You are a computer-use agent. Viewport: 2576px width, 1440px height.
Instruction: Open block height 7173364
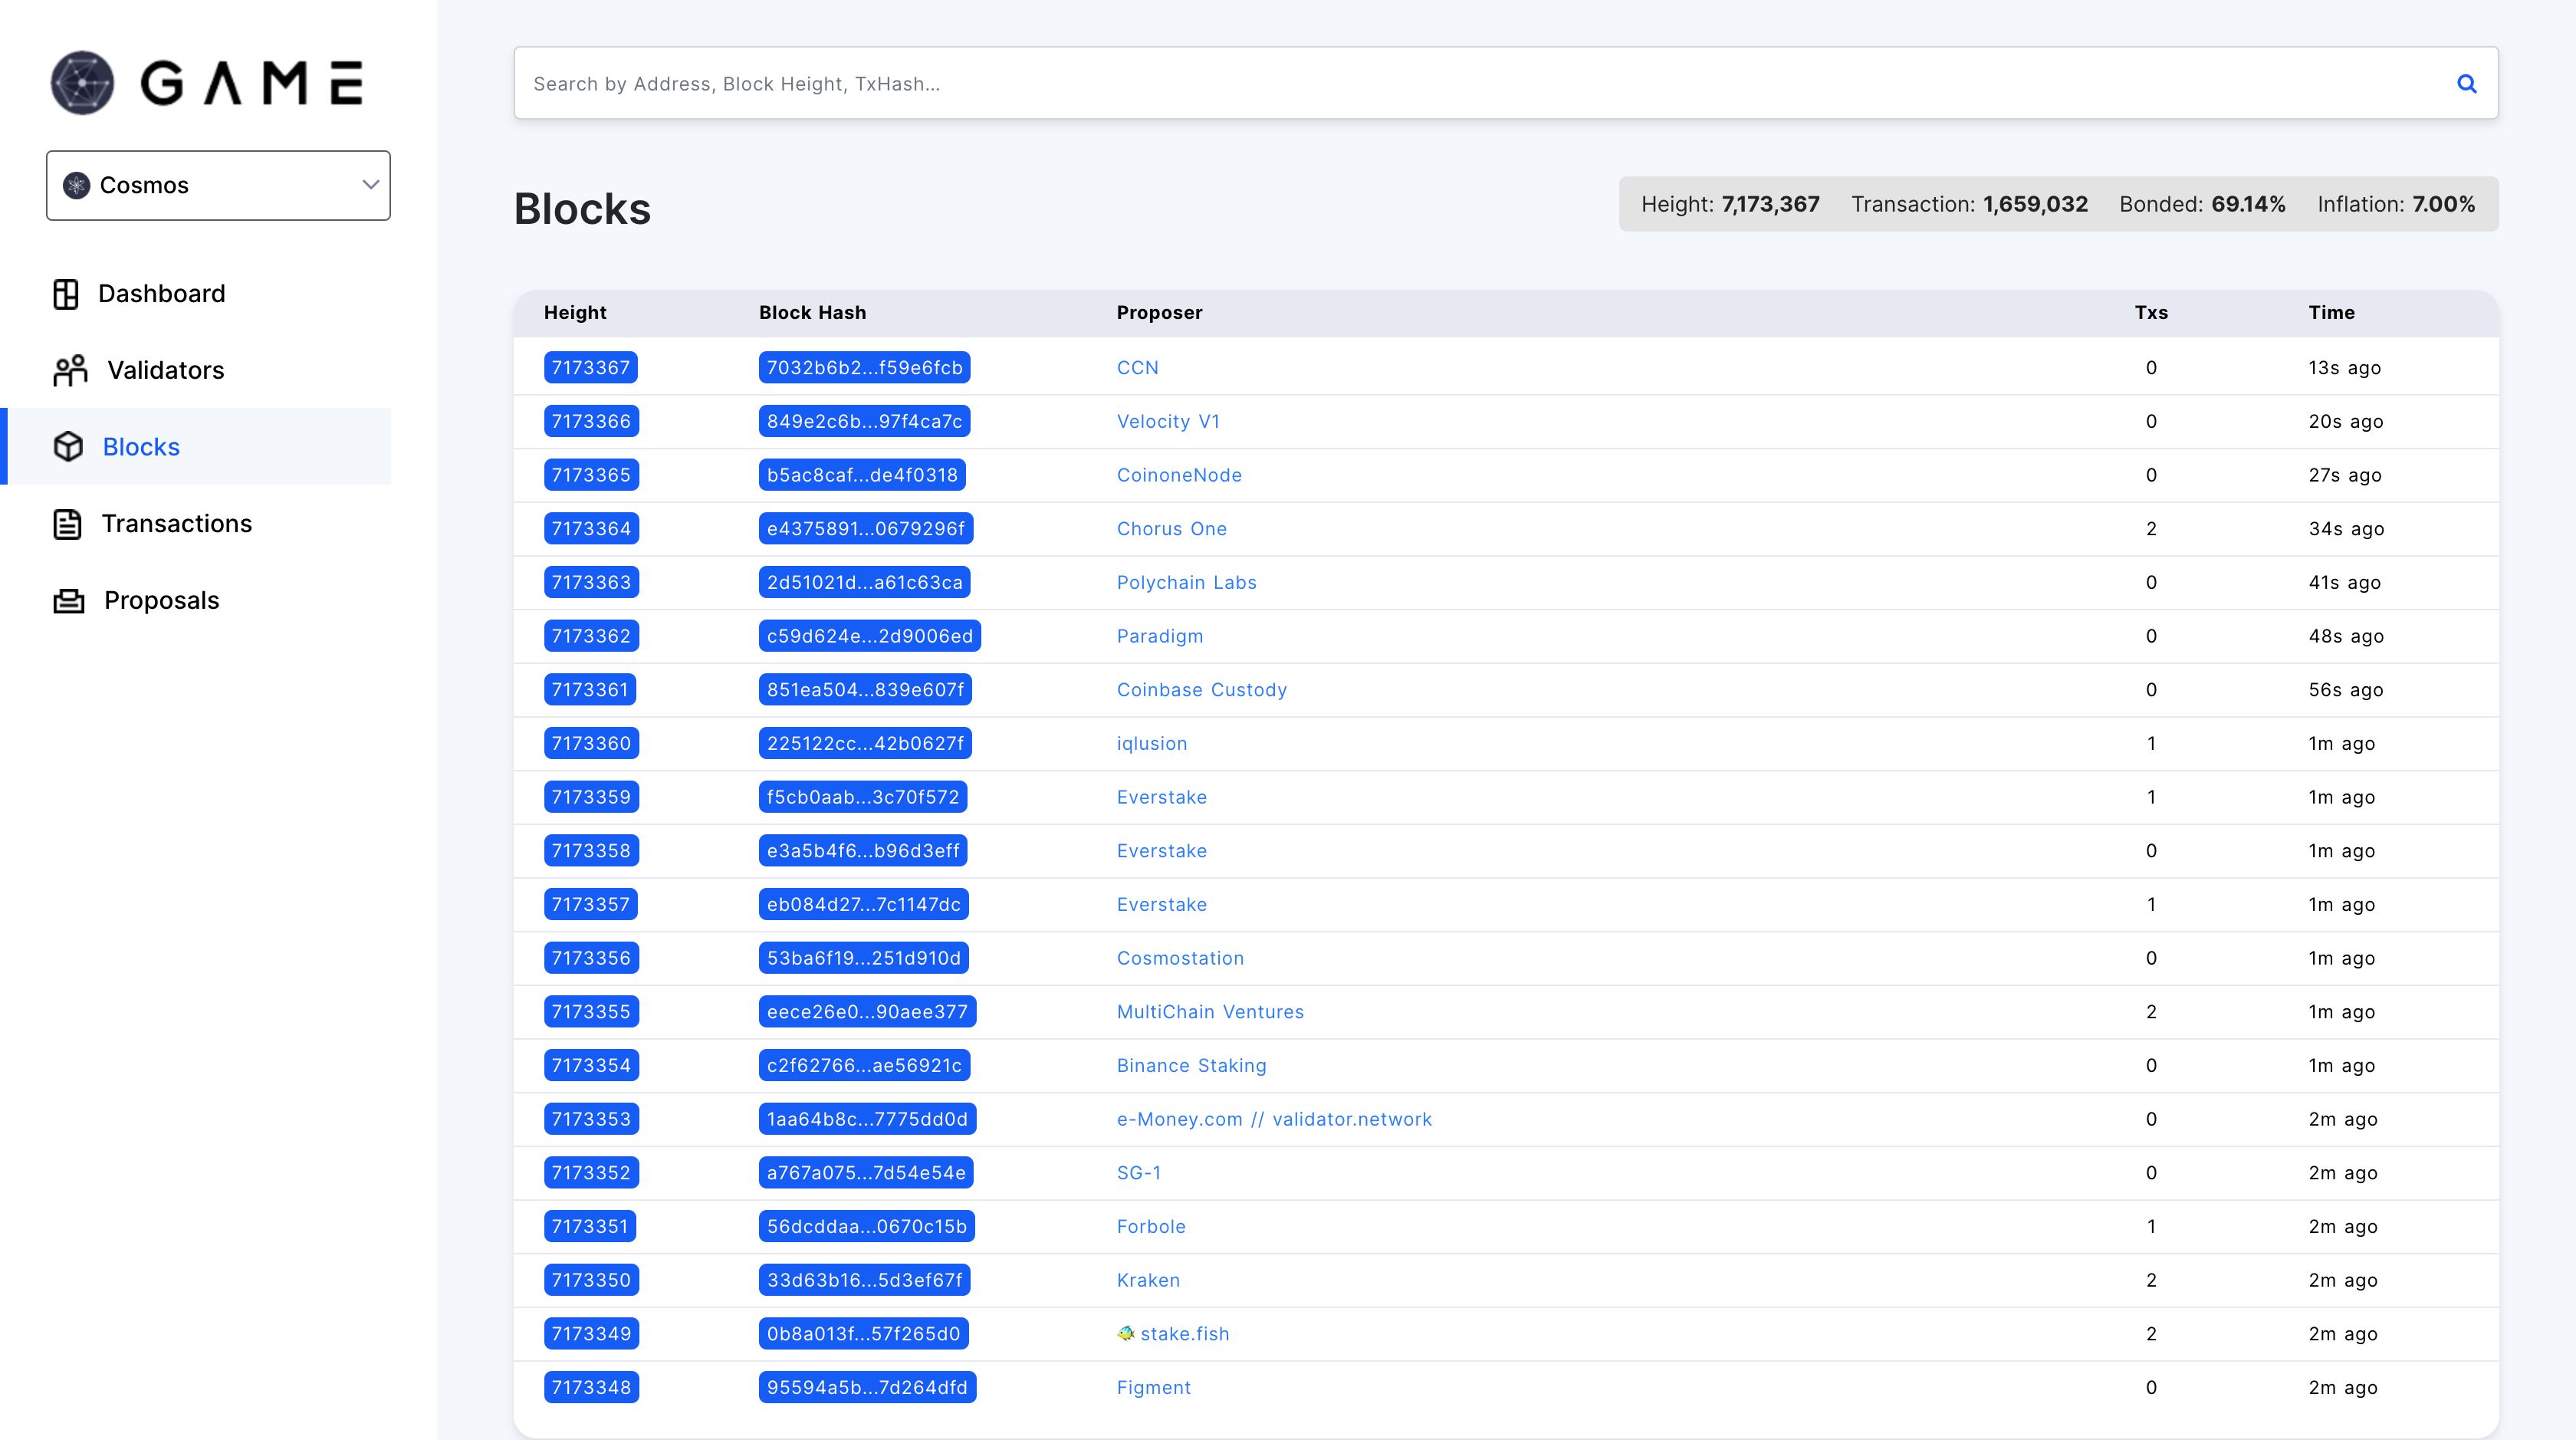click(x=591, y=529)
